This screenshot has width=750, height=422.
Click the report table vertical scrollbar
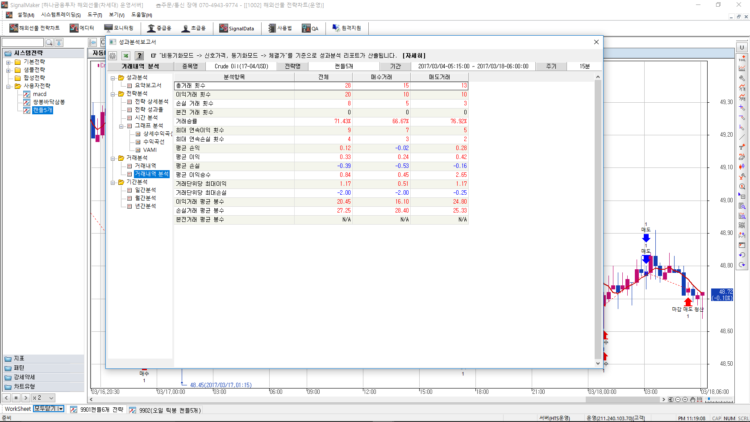[x=599, y=200]
